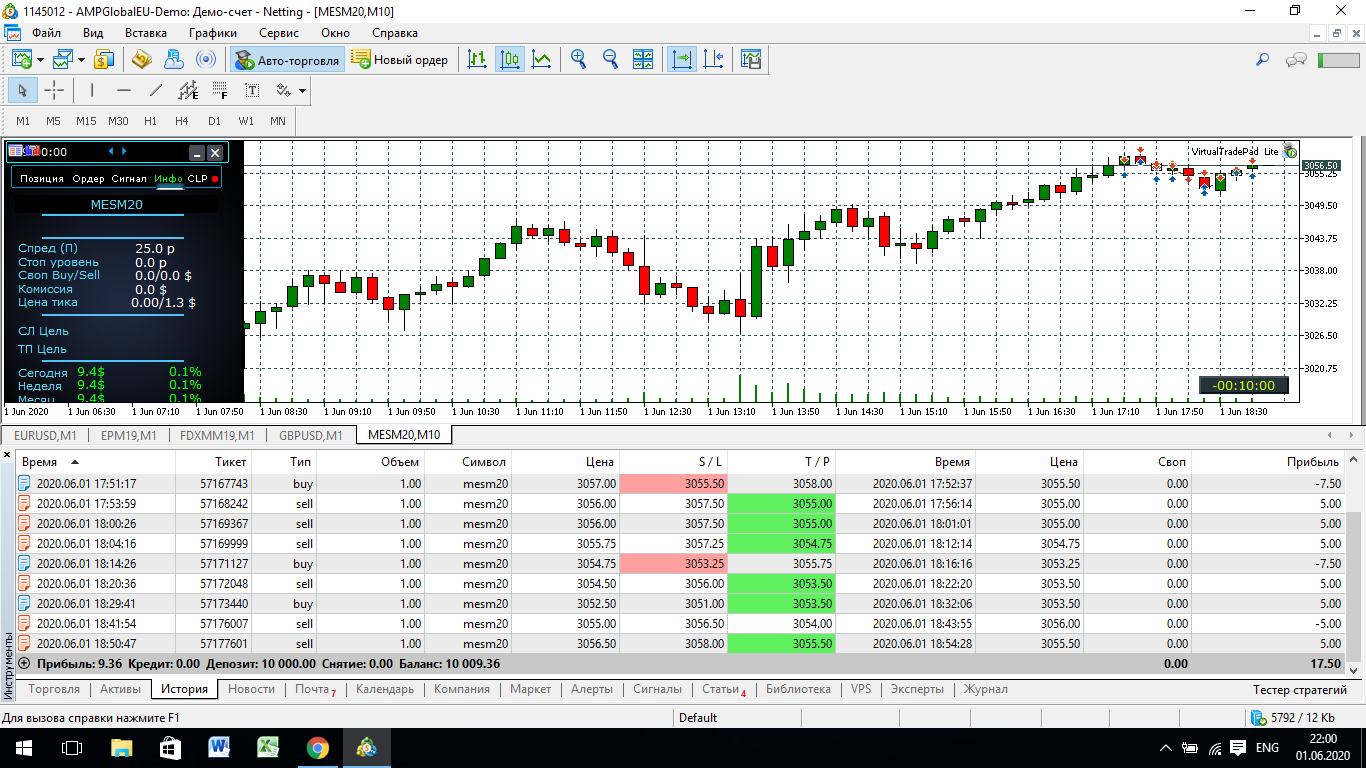
Task: Open the new chart dropdown arrow
Action: (41, 60)
